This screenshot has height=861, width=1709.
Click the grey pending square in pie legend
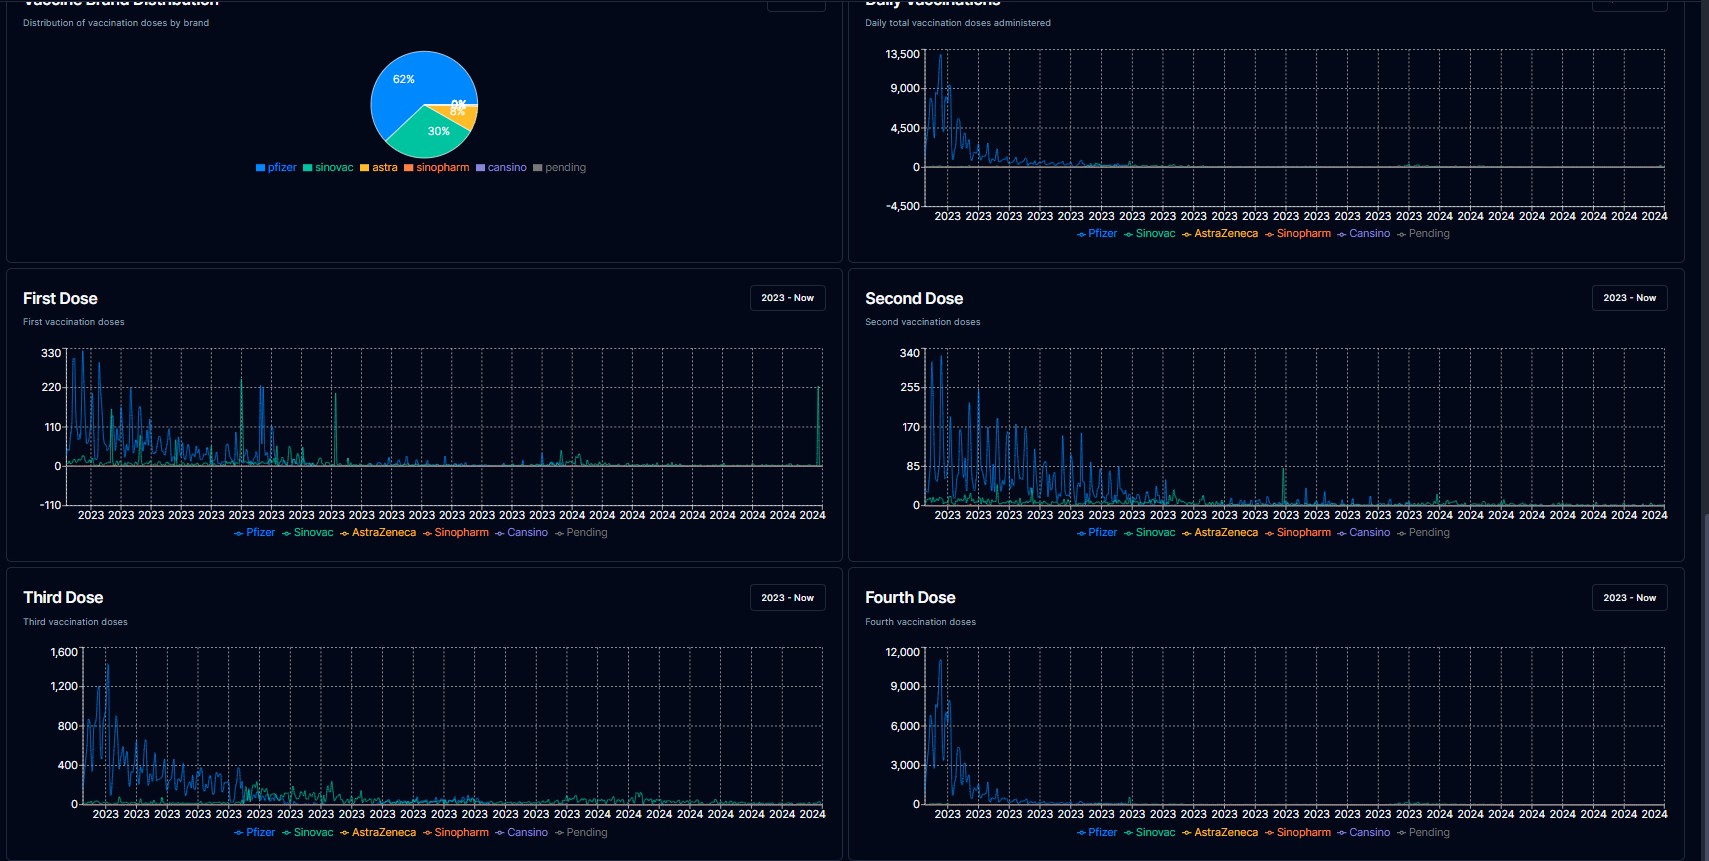tap(538, 168)
